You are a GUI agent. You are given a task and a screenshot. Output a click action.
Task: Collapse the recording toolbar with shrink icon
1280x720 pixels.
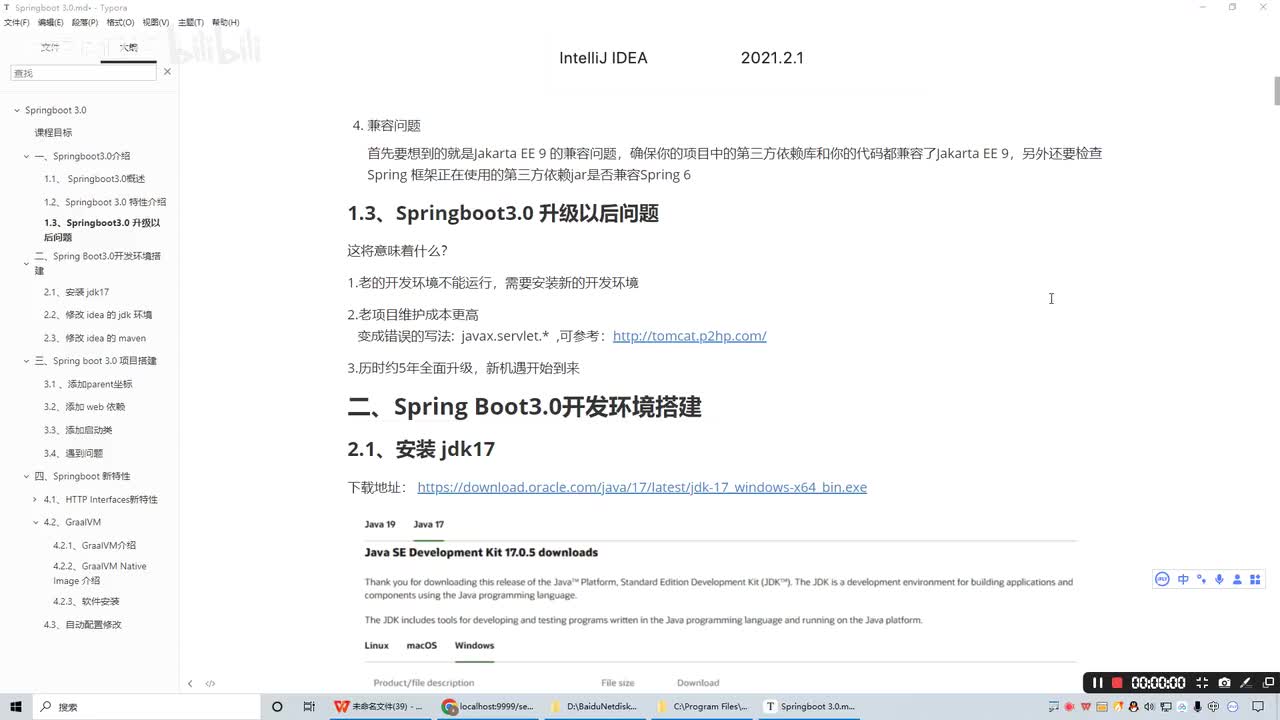(1203, 683)
